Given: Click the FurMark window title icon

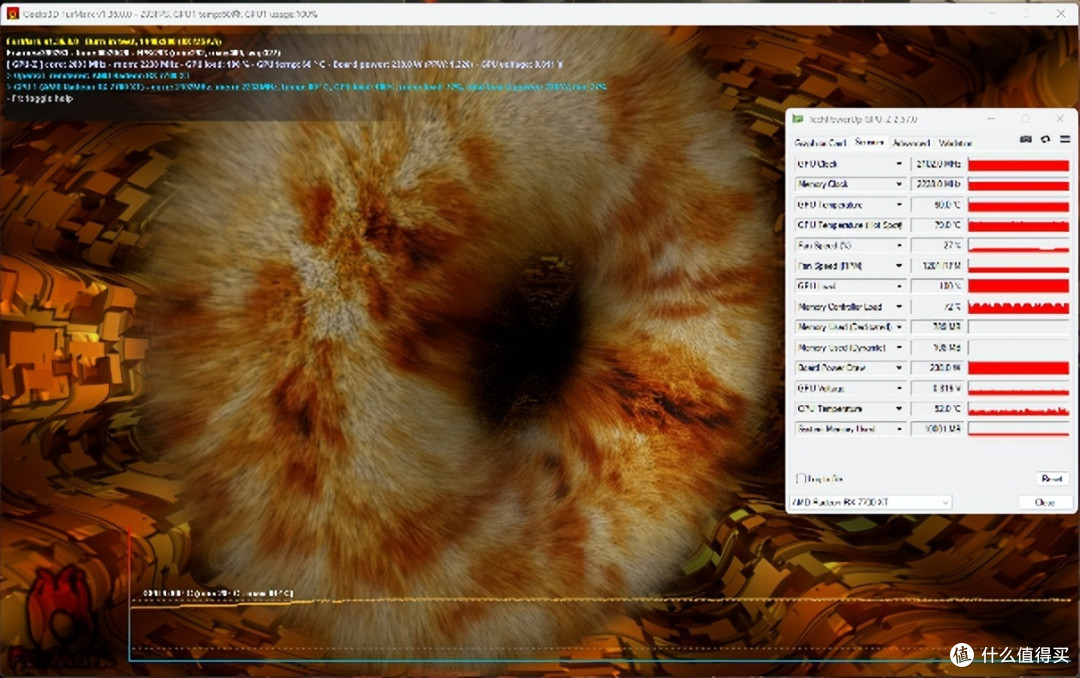Looking at the screenshot, I should 12,13.
